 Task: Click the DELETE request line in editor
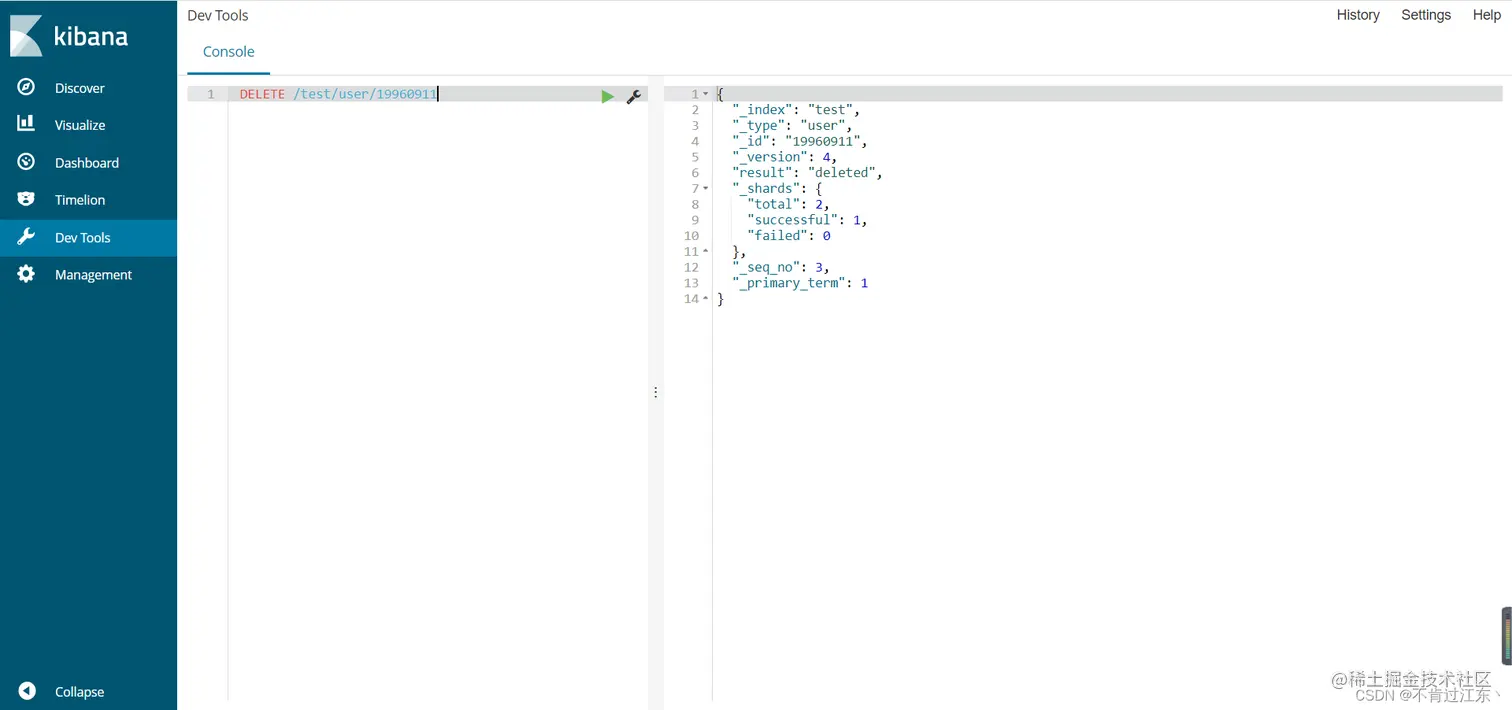point(338,94)
